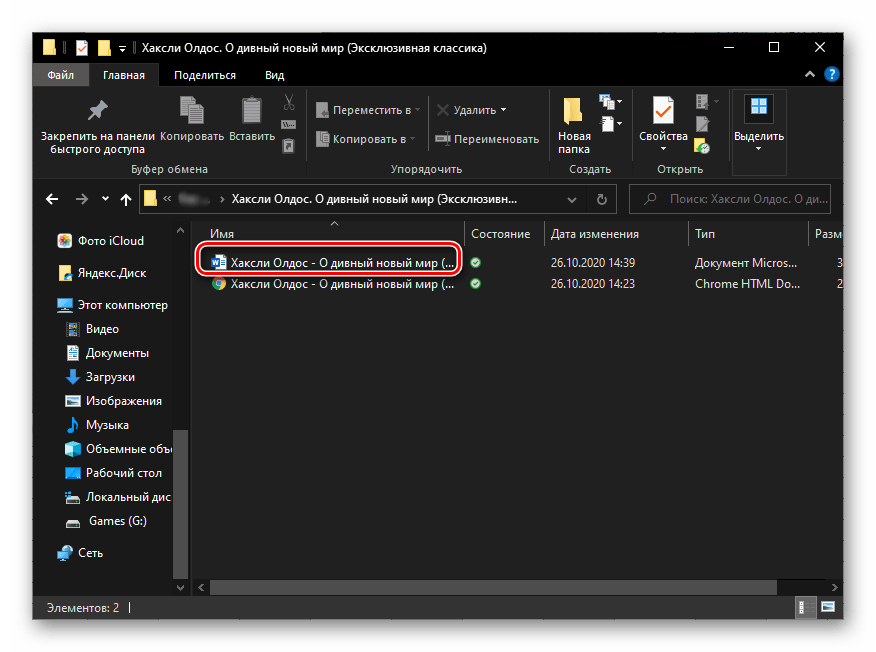Click the Переименовать button
This screenshot has height=652, width=876.
point(487,139)
